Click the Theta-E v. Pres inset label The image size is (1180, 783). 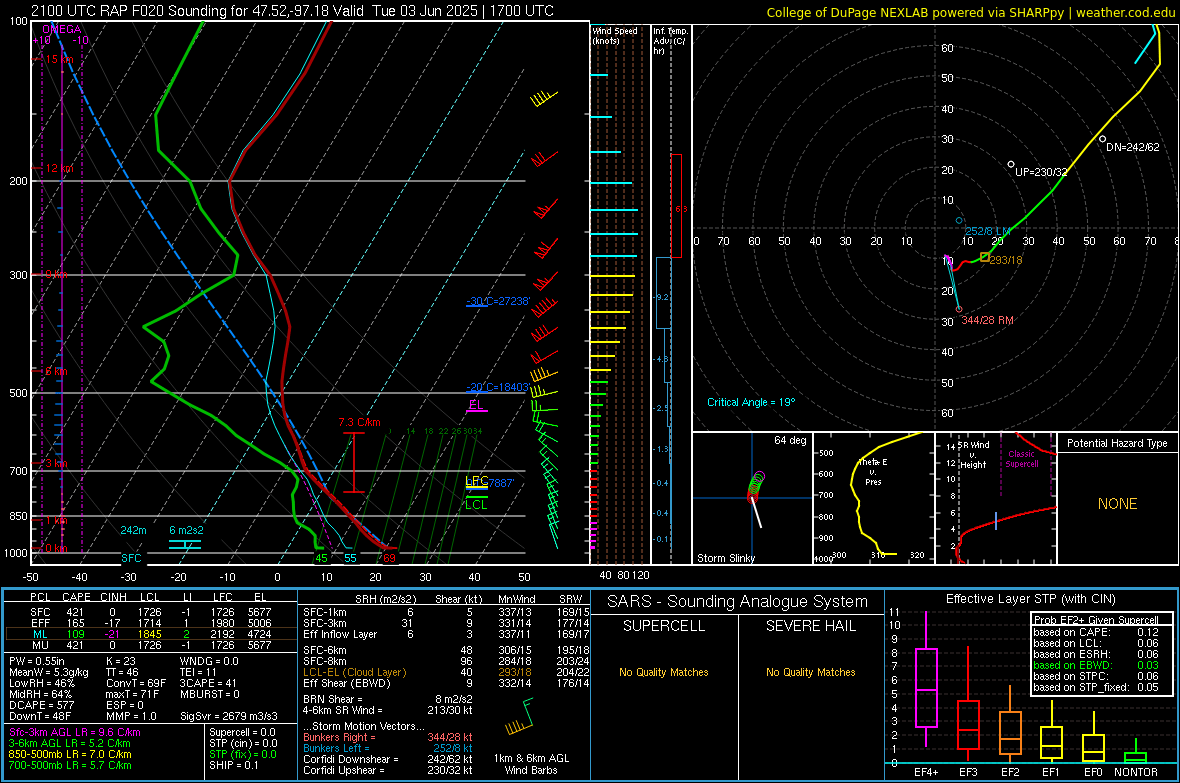[x=873, y=472]
